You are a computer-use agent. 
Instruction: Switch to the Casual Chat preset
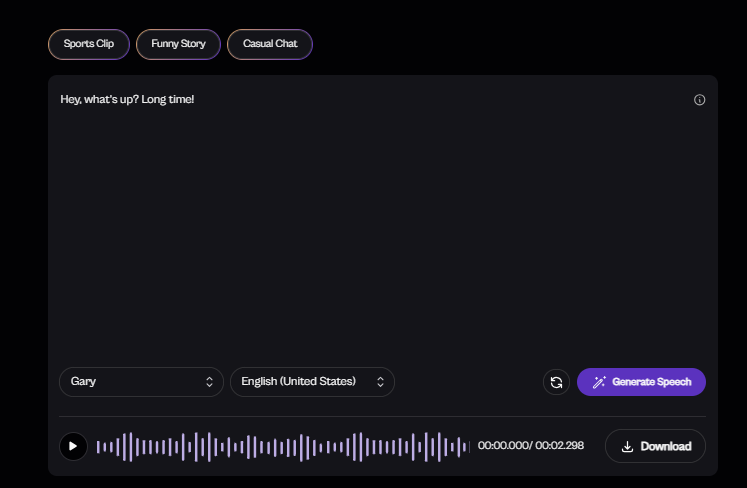270,44
